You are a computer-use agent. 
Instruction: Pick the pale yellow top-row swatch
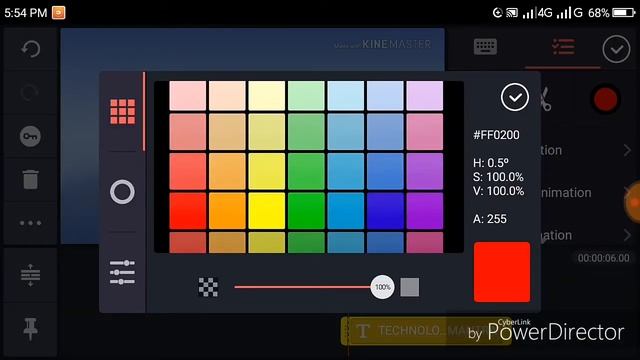267,96
